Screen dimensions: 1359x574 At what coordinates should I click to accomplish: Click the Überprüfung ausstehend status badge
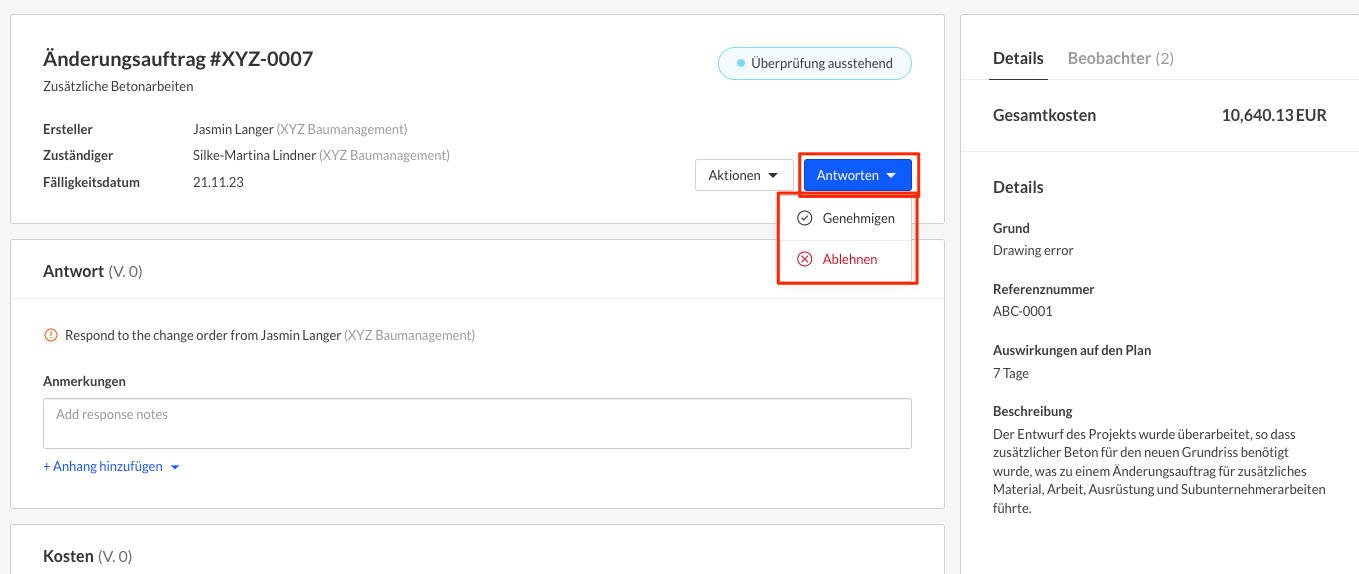814,63
